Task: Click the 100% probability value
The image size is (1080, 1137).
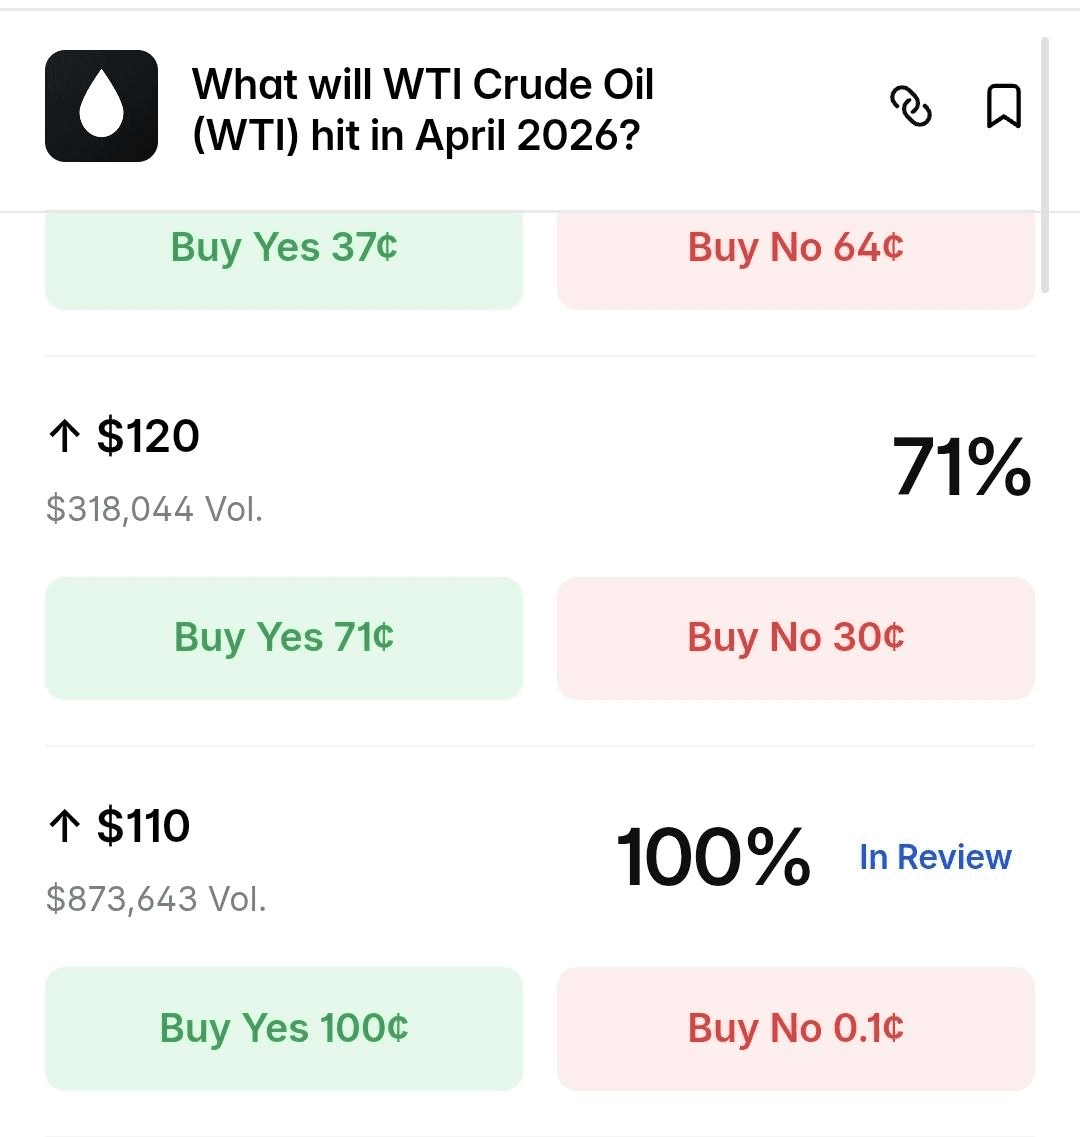Action: click(713, 857)
